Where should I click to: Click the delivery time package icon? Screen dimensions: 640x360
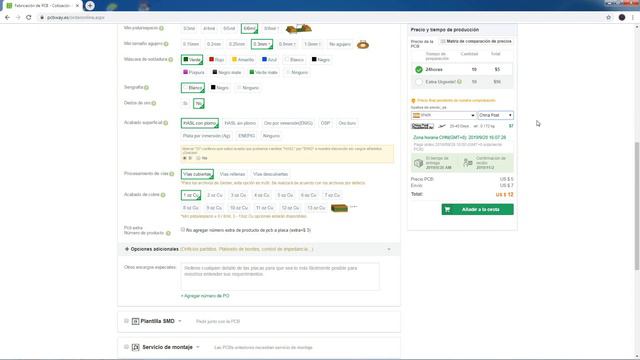point(418,163)
